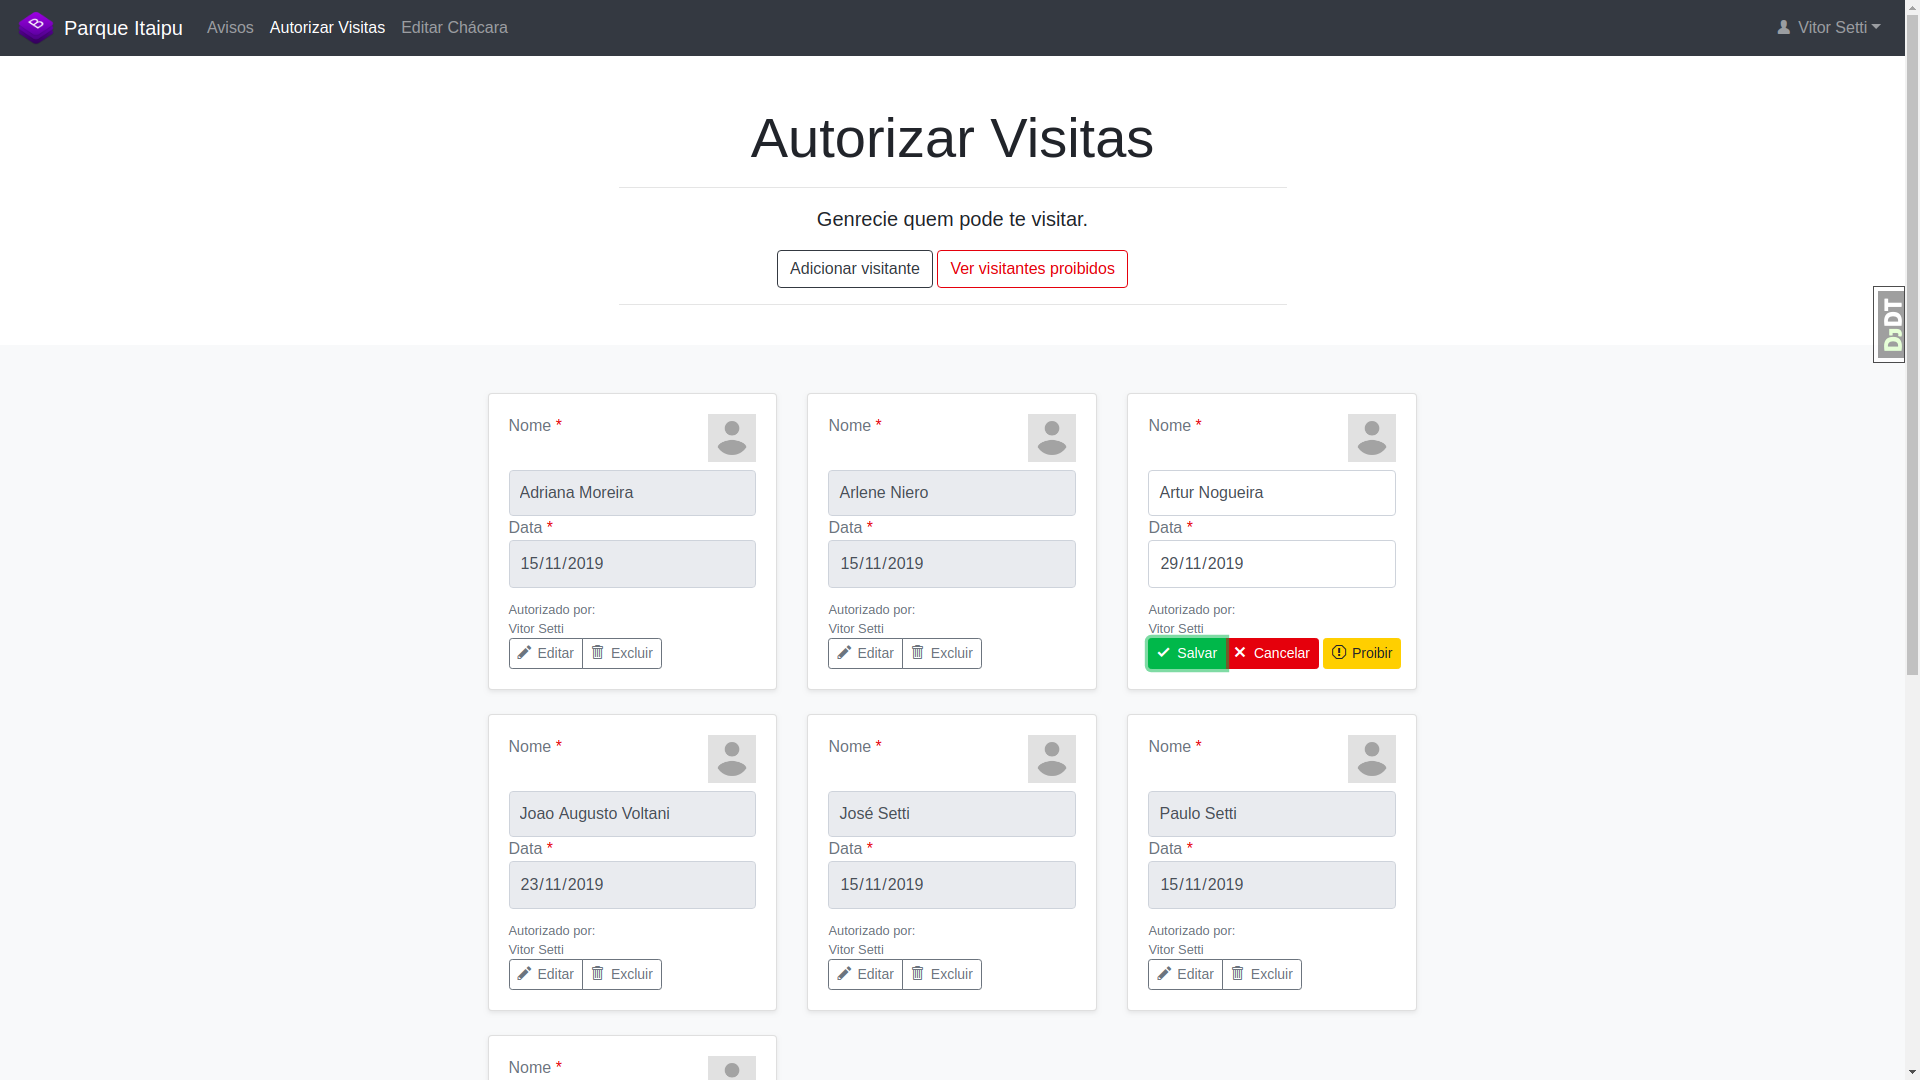Viewport: 1920px width, 1080px height.
Task: Click the Artur Nogueira name field
Action: 1272,493
